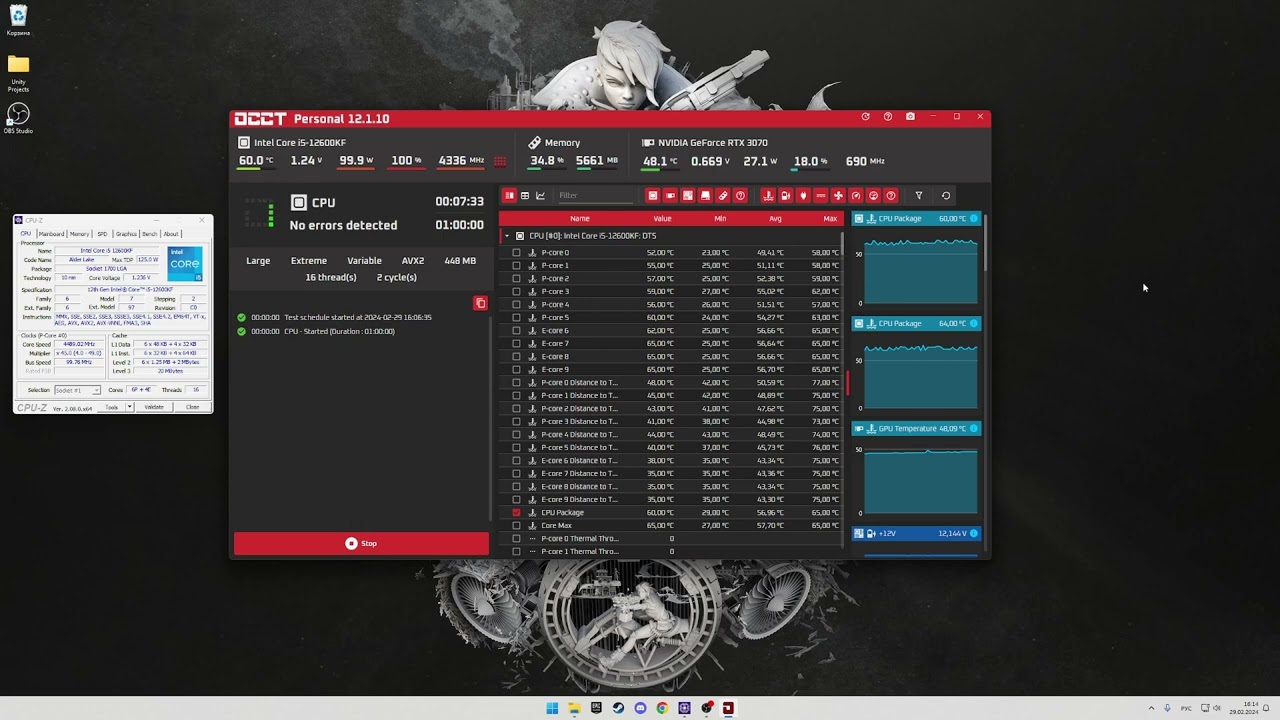Toggle battery power sensor type filter
The height and width of the screenshot is (720, 1280).
[x=785, y=196]
